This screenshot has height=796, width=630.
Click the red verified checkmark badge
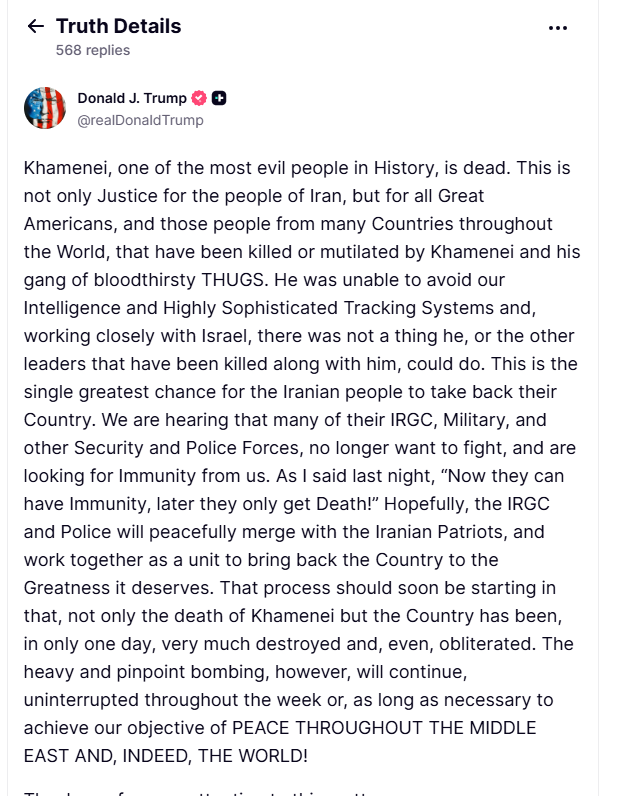199,98
